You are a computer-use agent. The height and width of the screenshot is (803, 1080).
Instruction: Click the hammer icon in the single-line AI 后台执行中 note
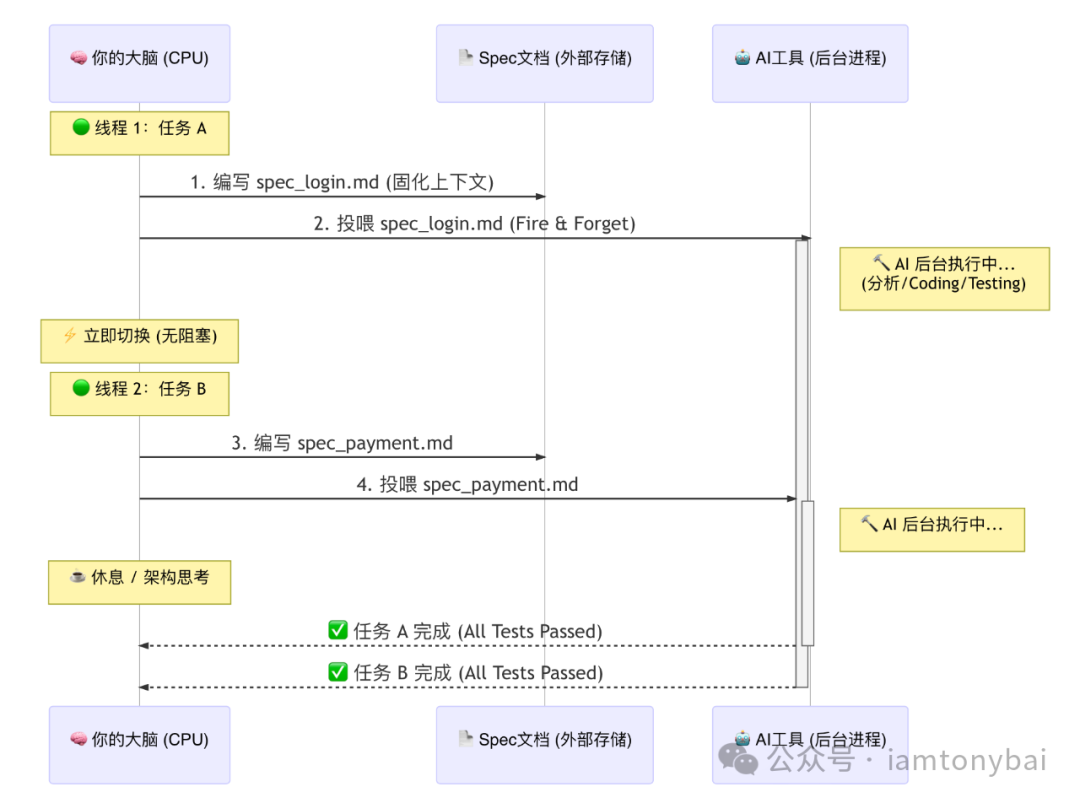868,524
